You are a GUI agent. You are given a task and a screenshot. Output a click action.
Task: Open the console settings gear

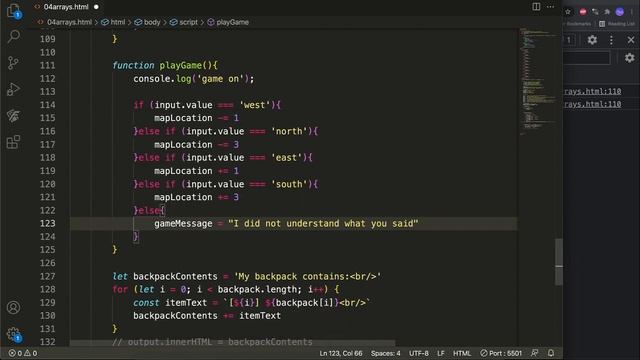point(630,58)
